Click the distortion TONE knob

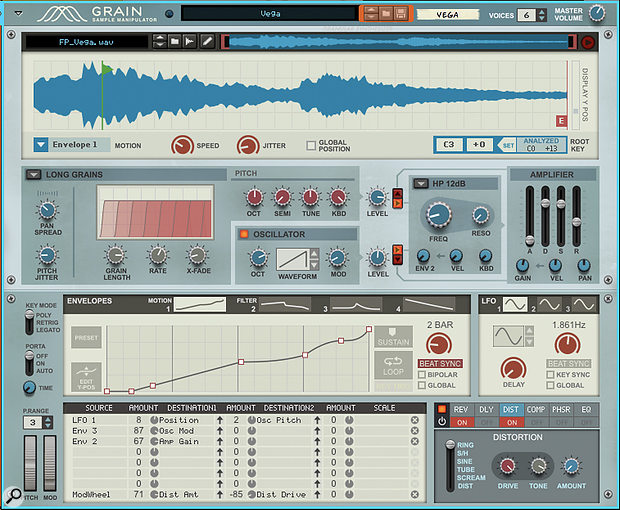[538, 467]
